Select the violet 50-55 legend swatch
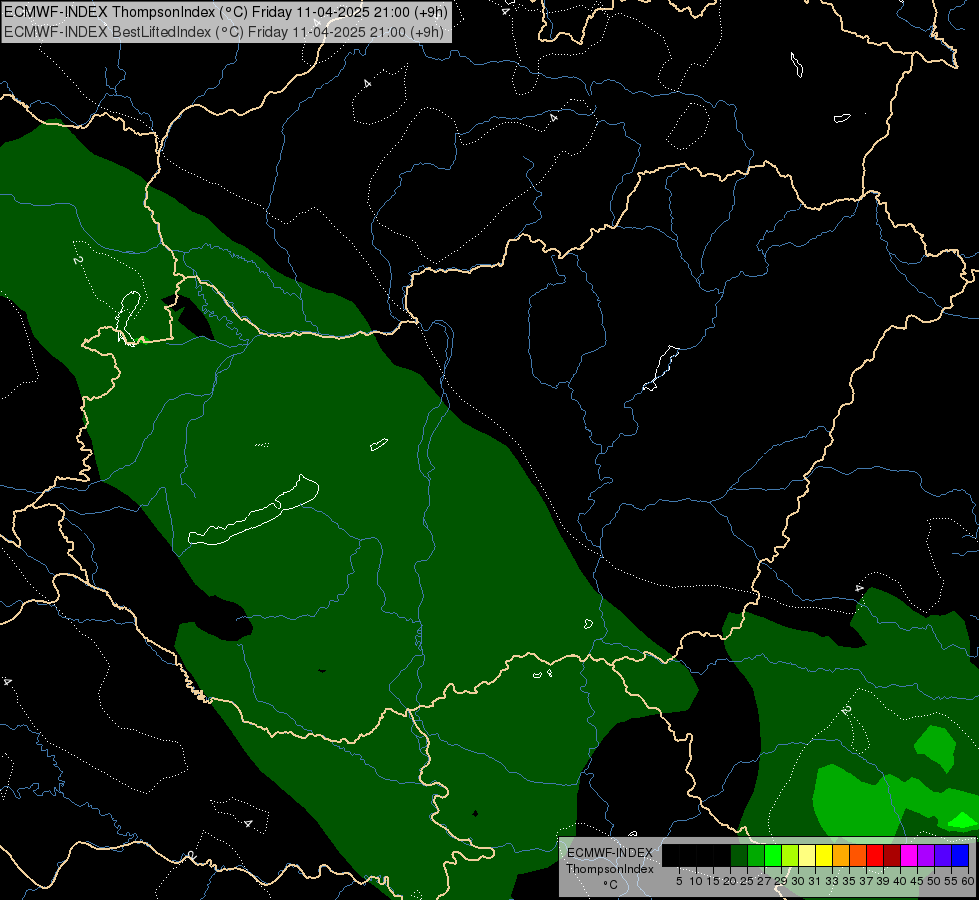The height and width of the screenshot is (900, 979). pyautogui.click(x=943, y=856)
